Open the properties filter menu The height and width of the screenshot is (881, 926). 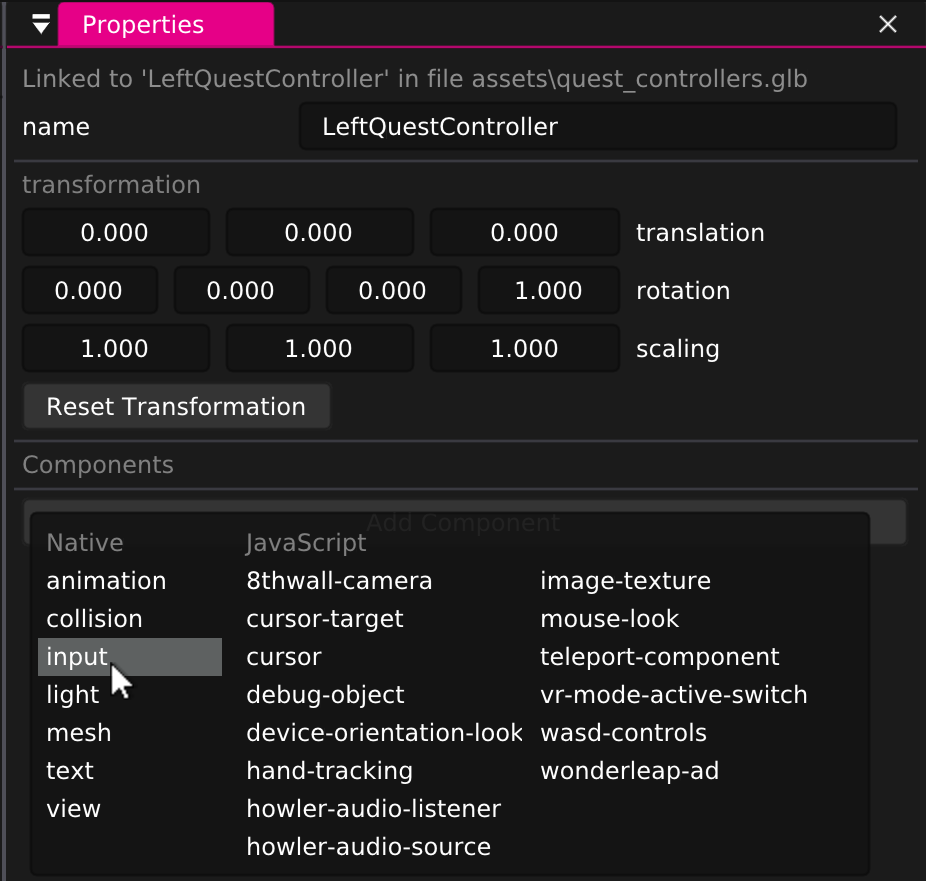pos(38,24)
